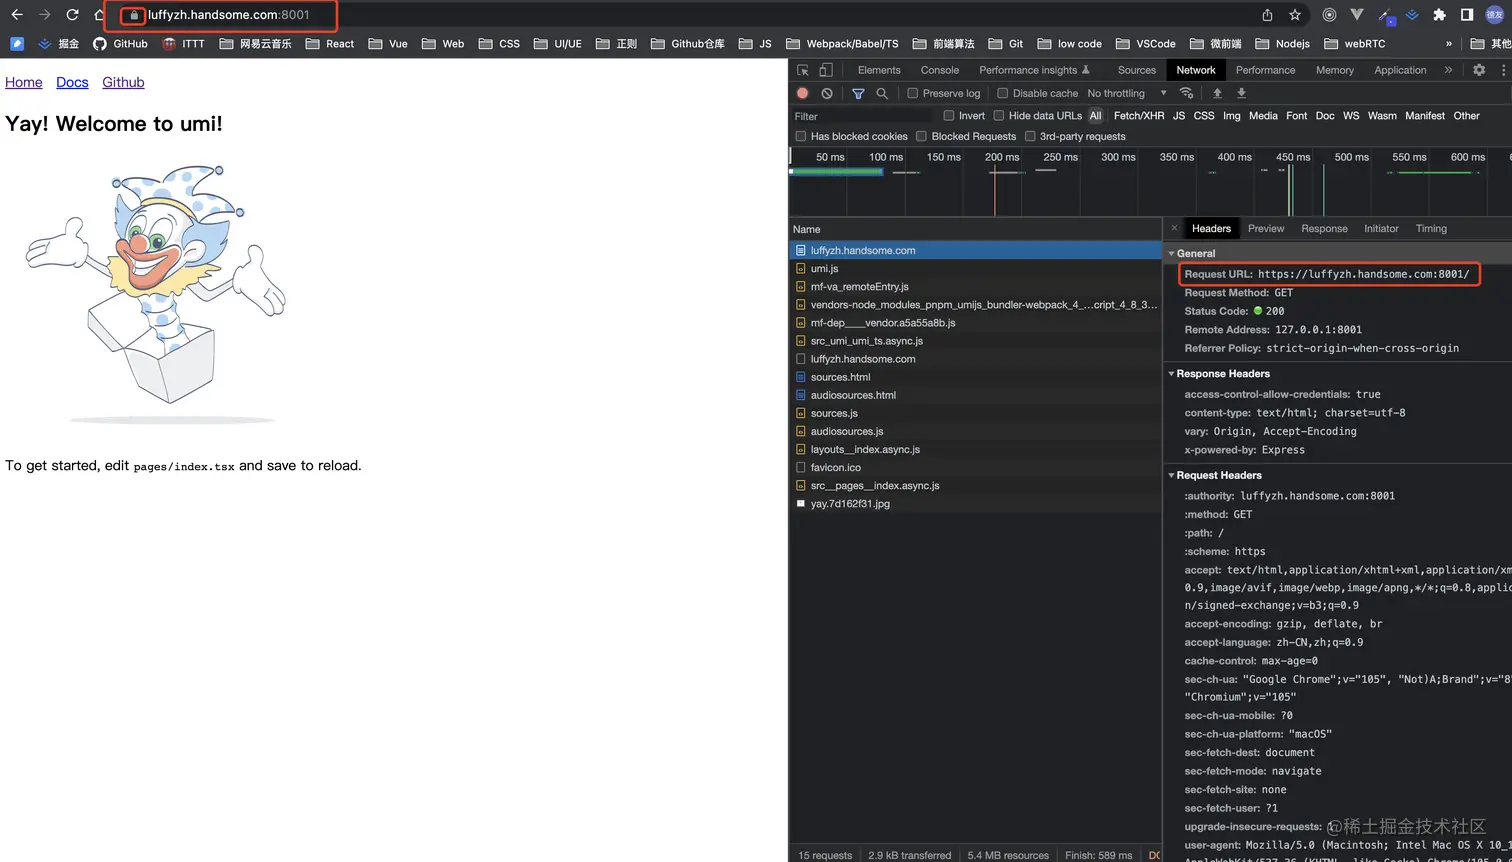1512x862 pixels.
Task: Open DevTools settings gear
Action: click(1479, 70)
